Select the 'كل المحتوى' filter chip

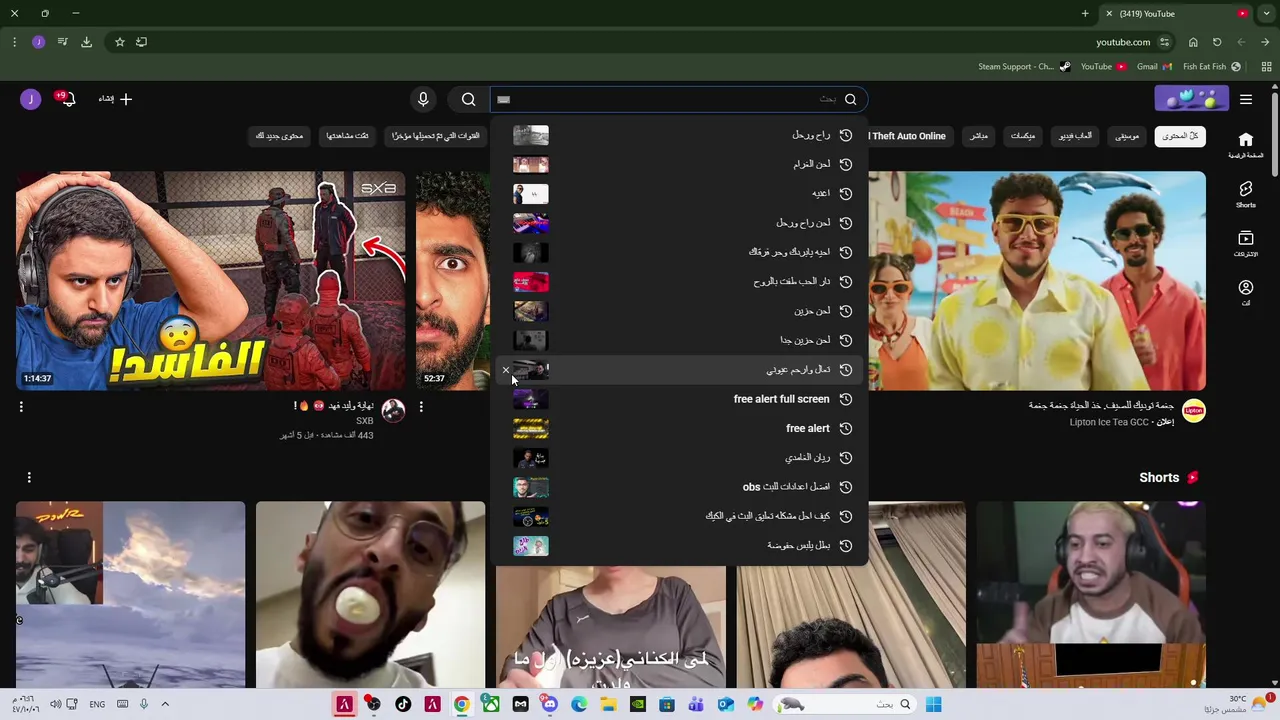pos(1180,136)
